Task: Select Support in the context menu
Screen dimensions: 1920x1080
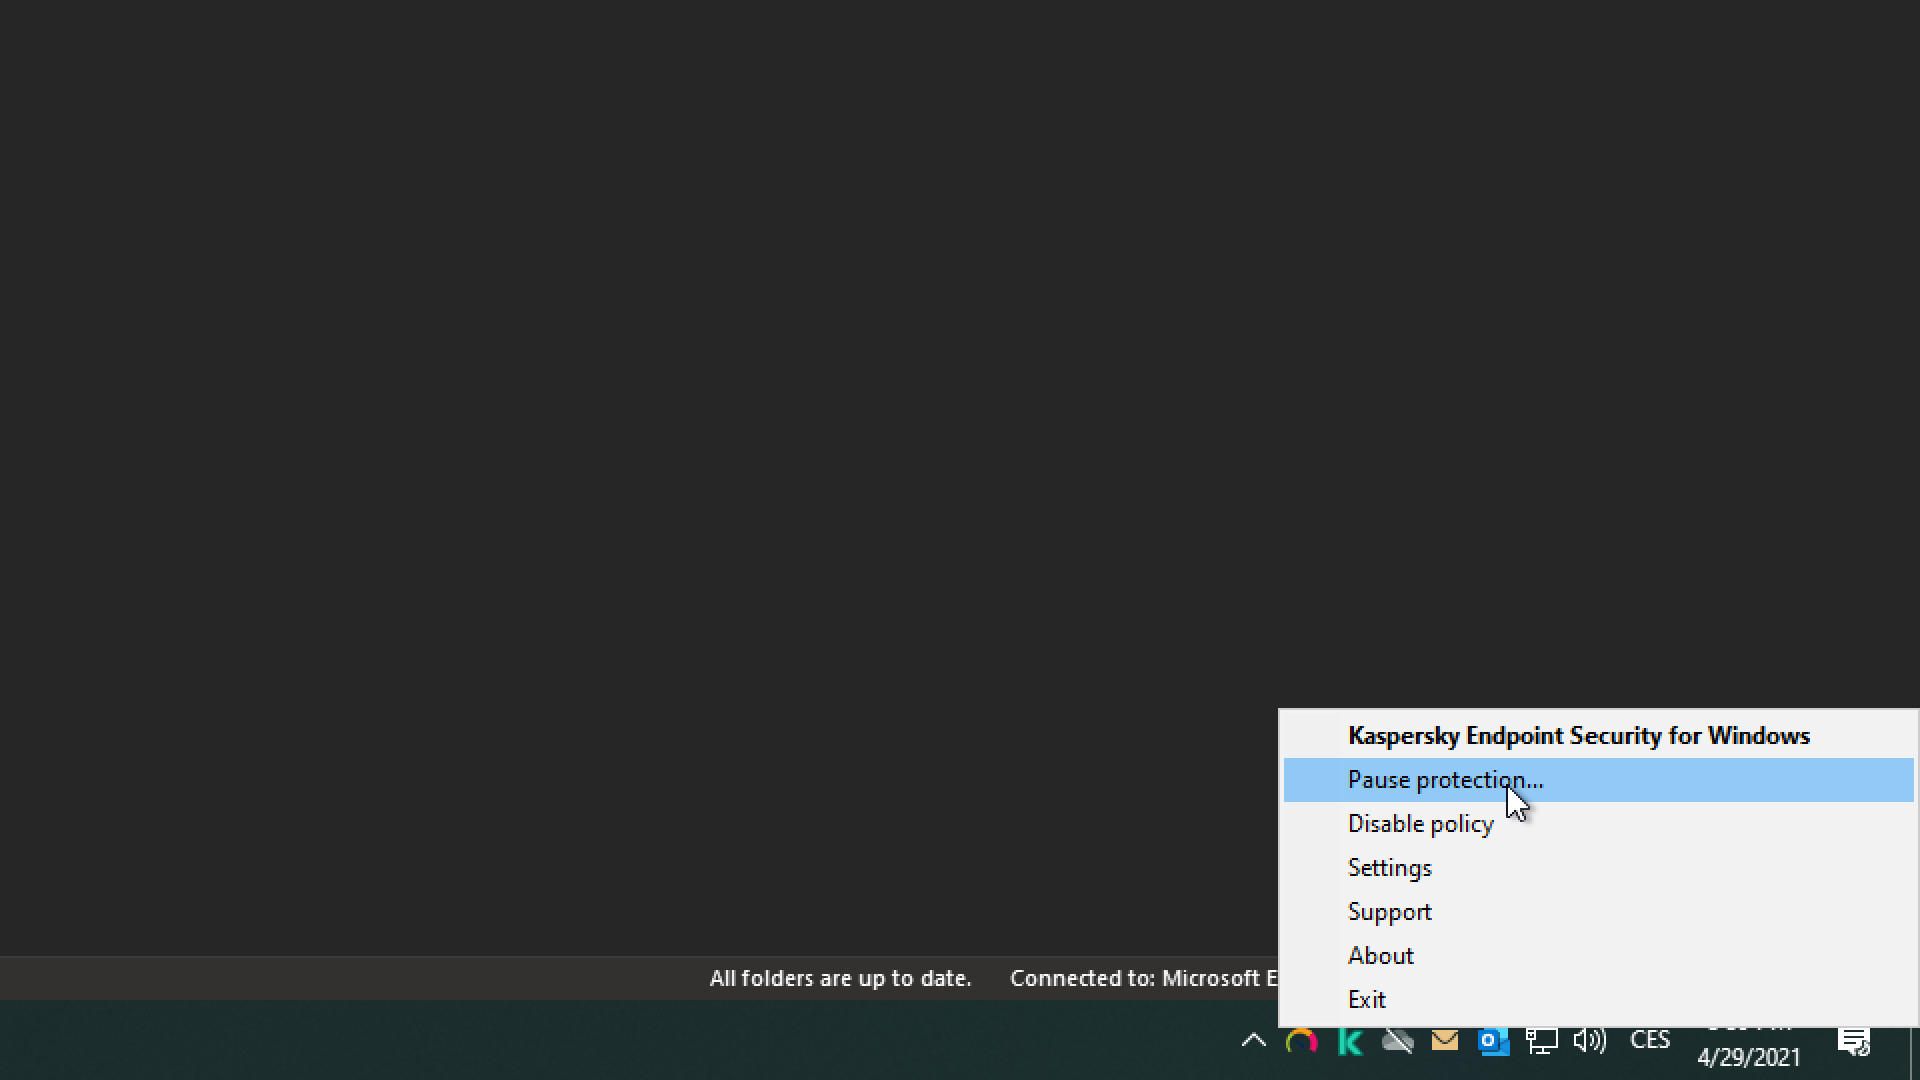Action: (1389, 912)
